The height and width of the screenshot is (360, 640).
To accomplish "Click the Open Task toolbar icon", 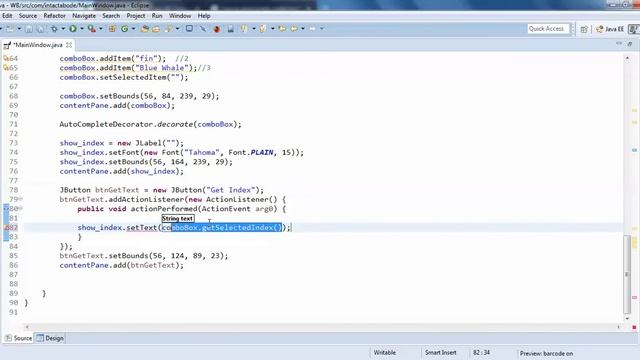I will point(156,29).
